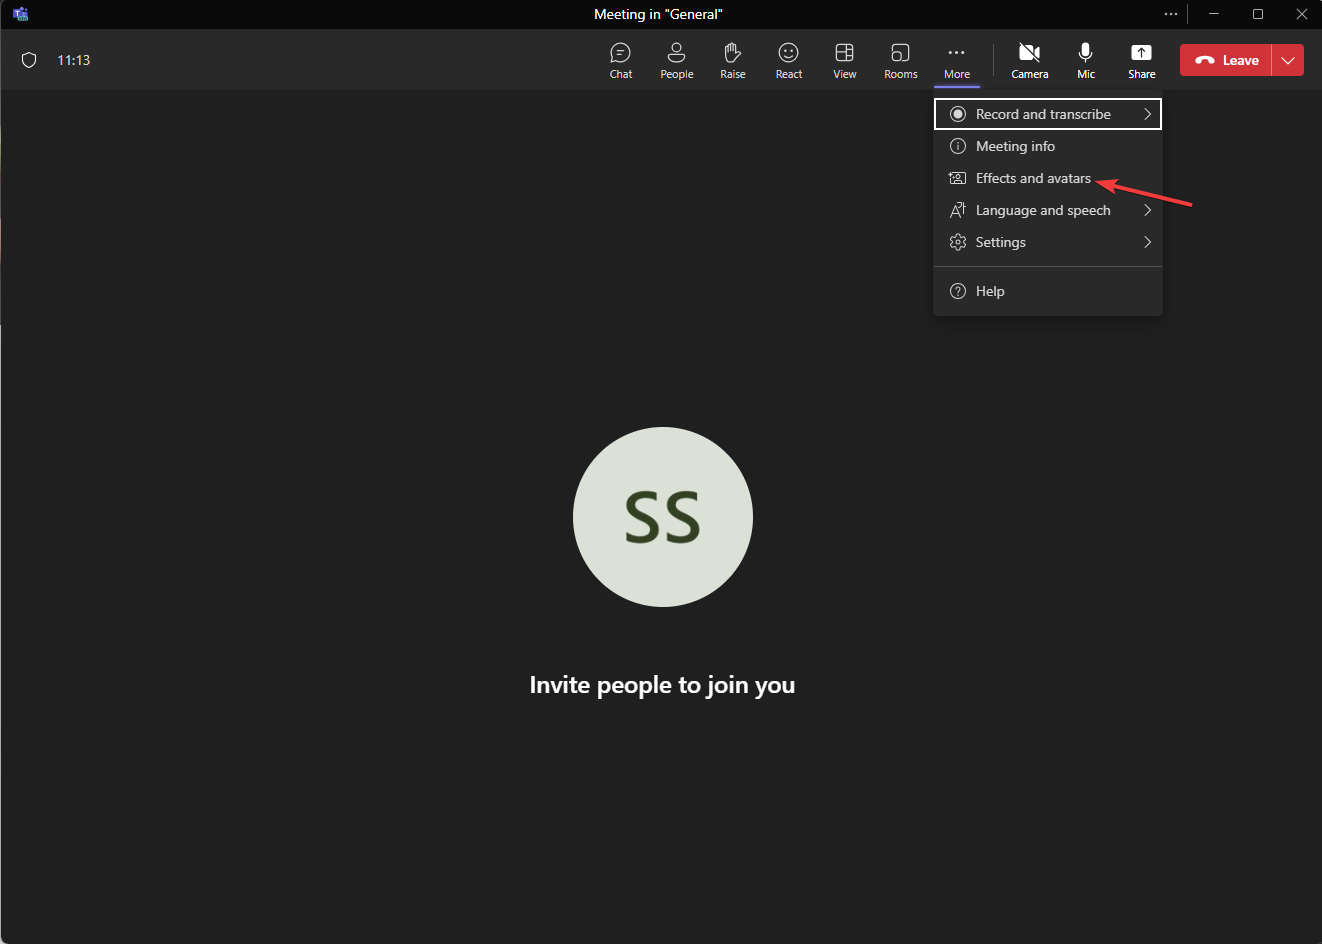Open Help from the menu

[x=990, y=291]
